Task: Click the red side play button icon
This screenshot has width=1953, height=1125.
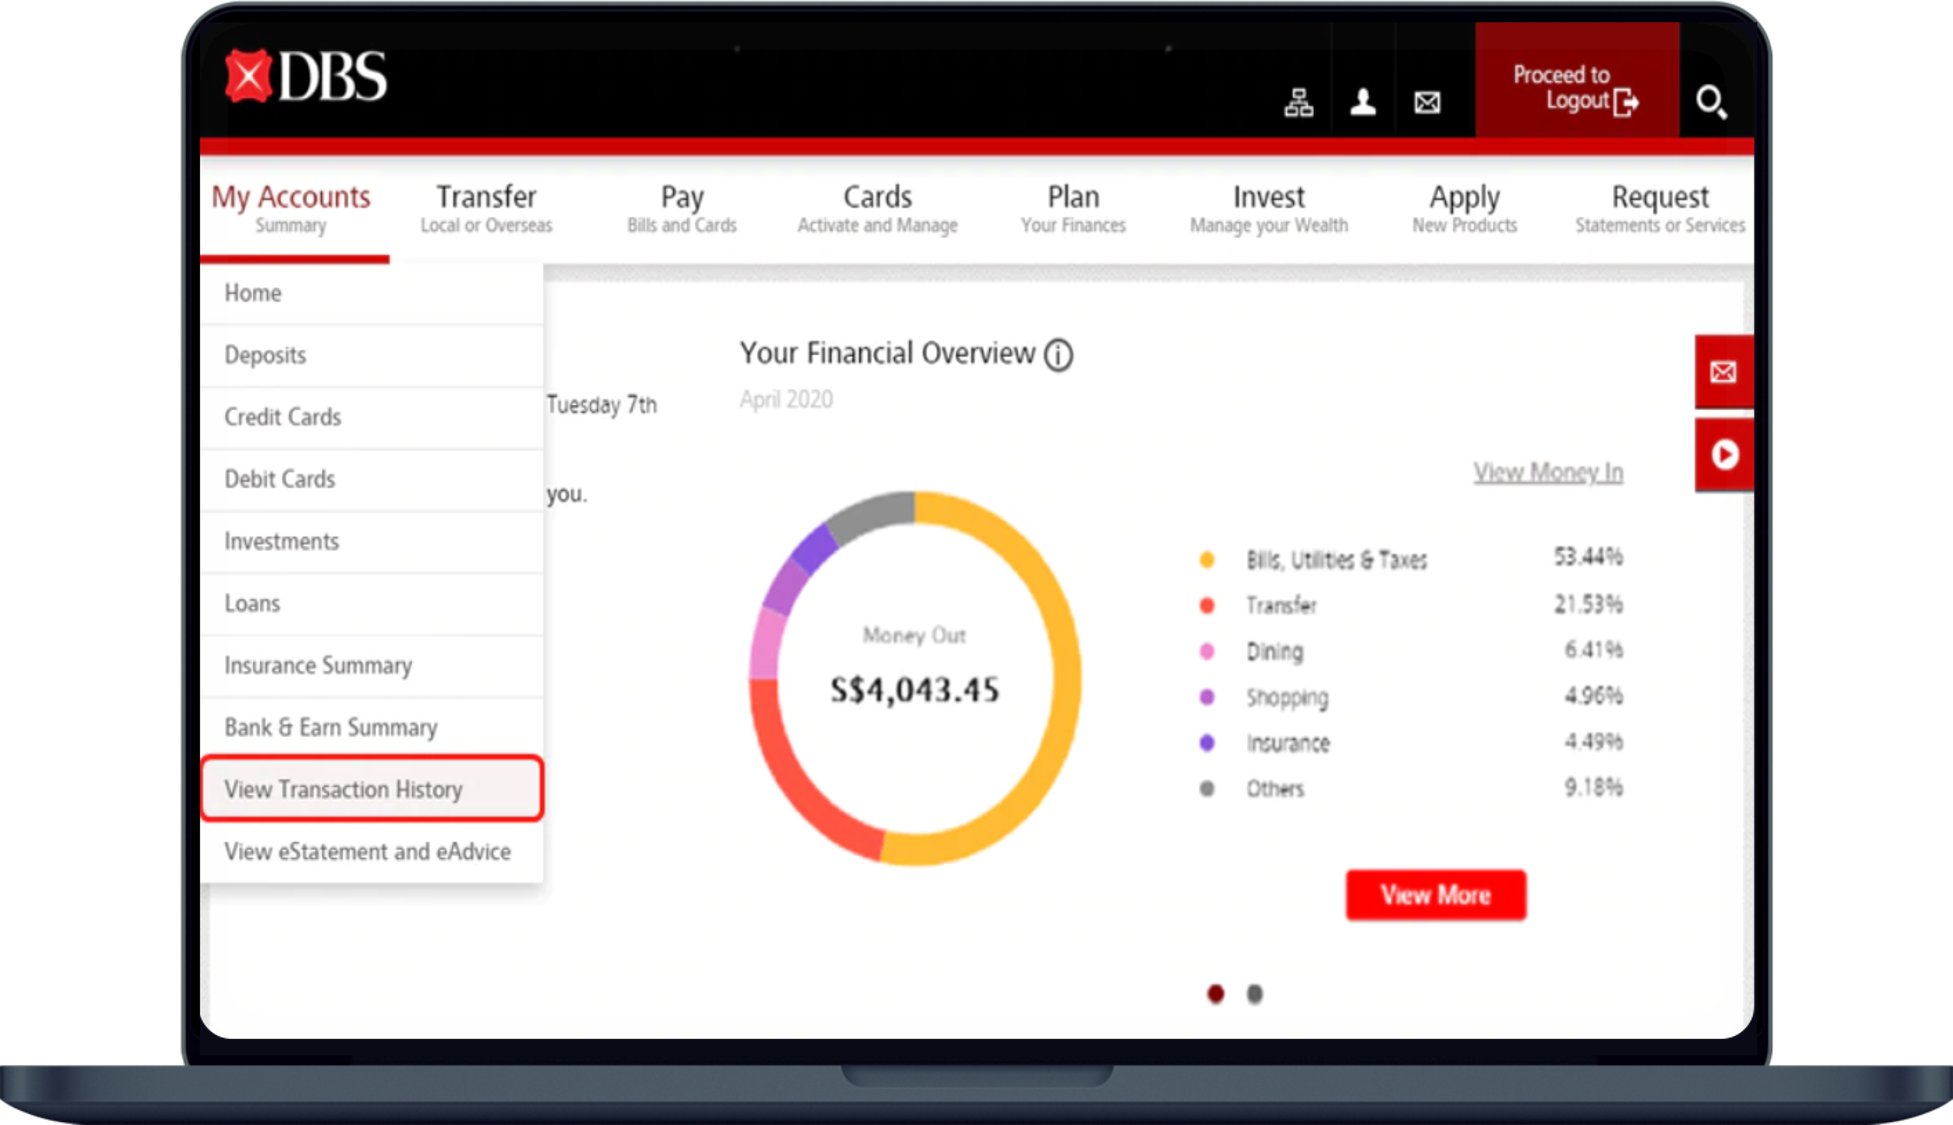Action: pyautogui.click(x=1723, y=455)
